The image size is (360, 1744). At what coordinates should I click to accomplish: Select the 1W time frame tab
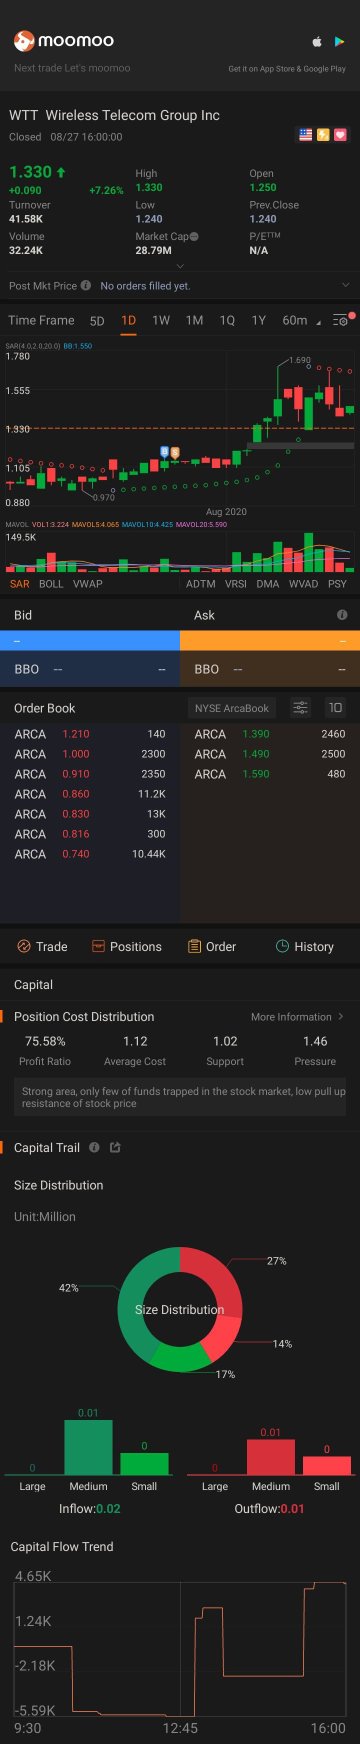click(x=161, y=320)
